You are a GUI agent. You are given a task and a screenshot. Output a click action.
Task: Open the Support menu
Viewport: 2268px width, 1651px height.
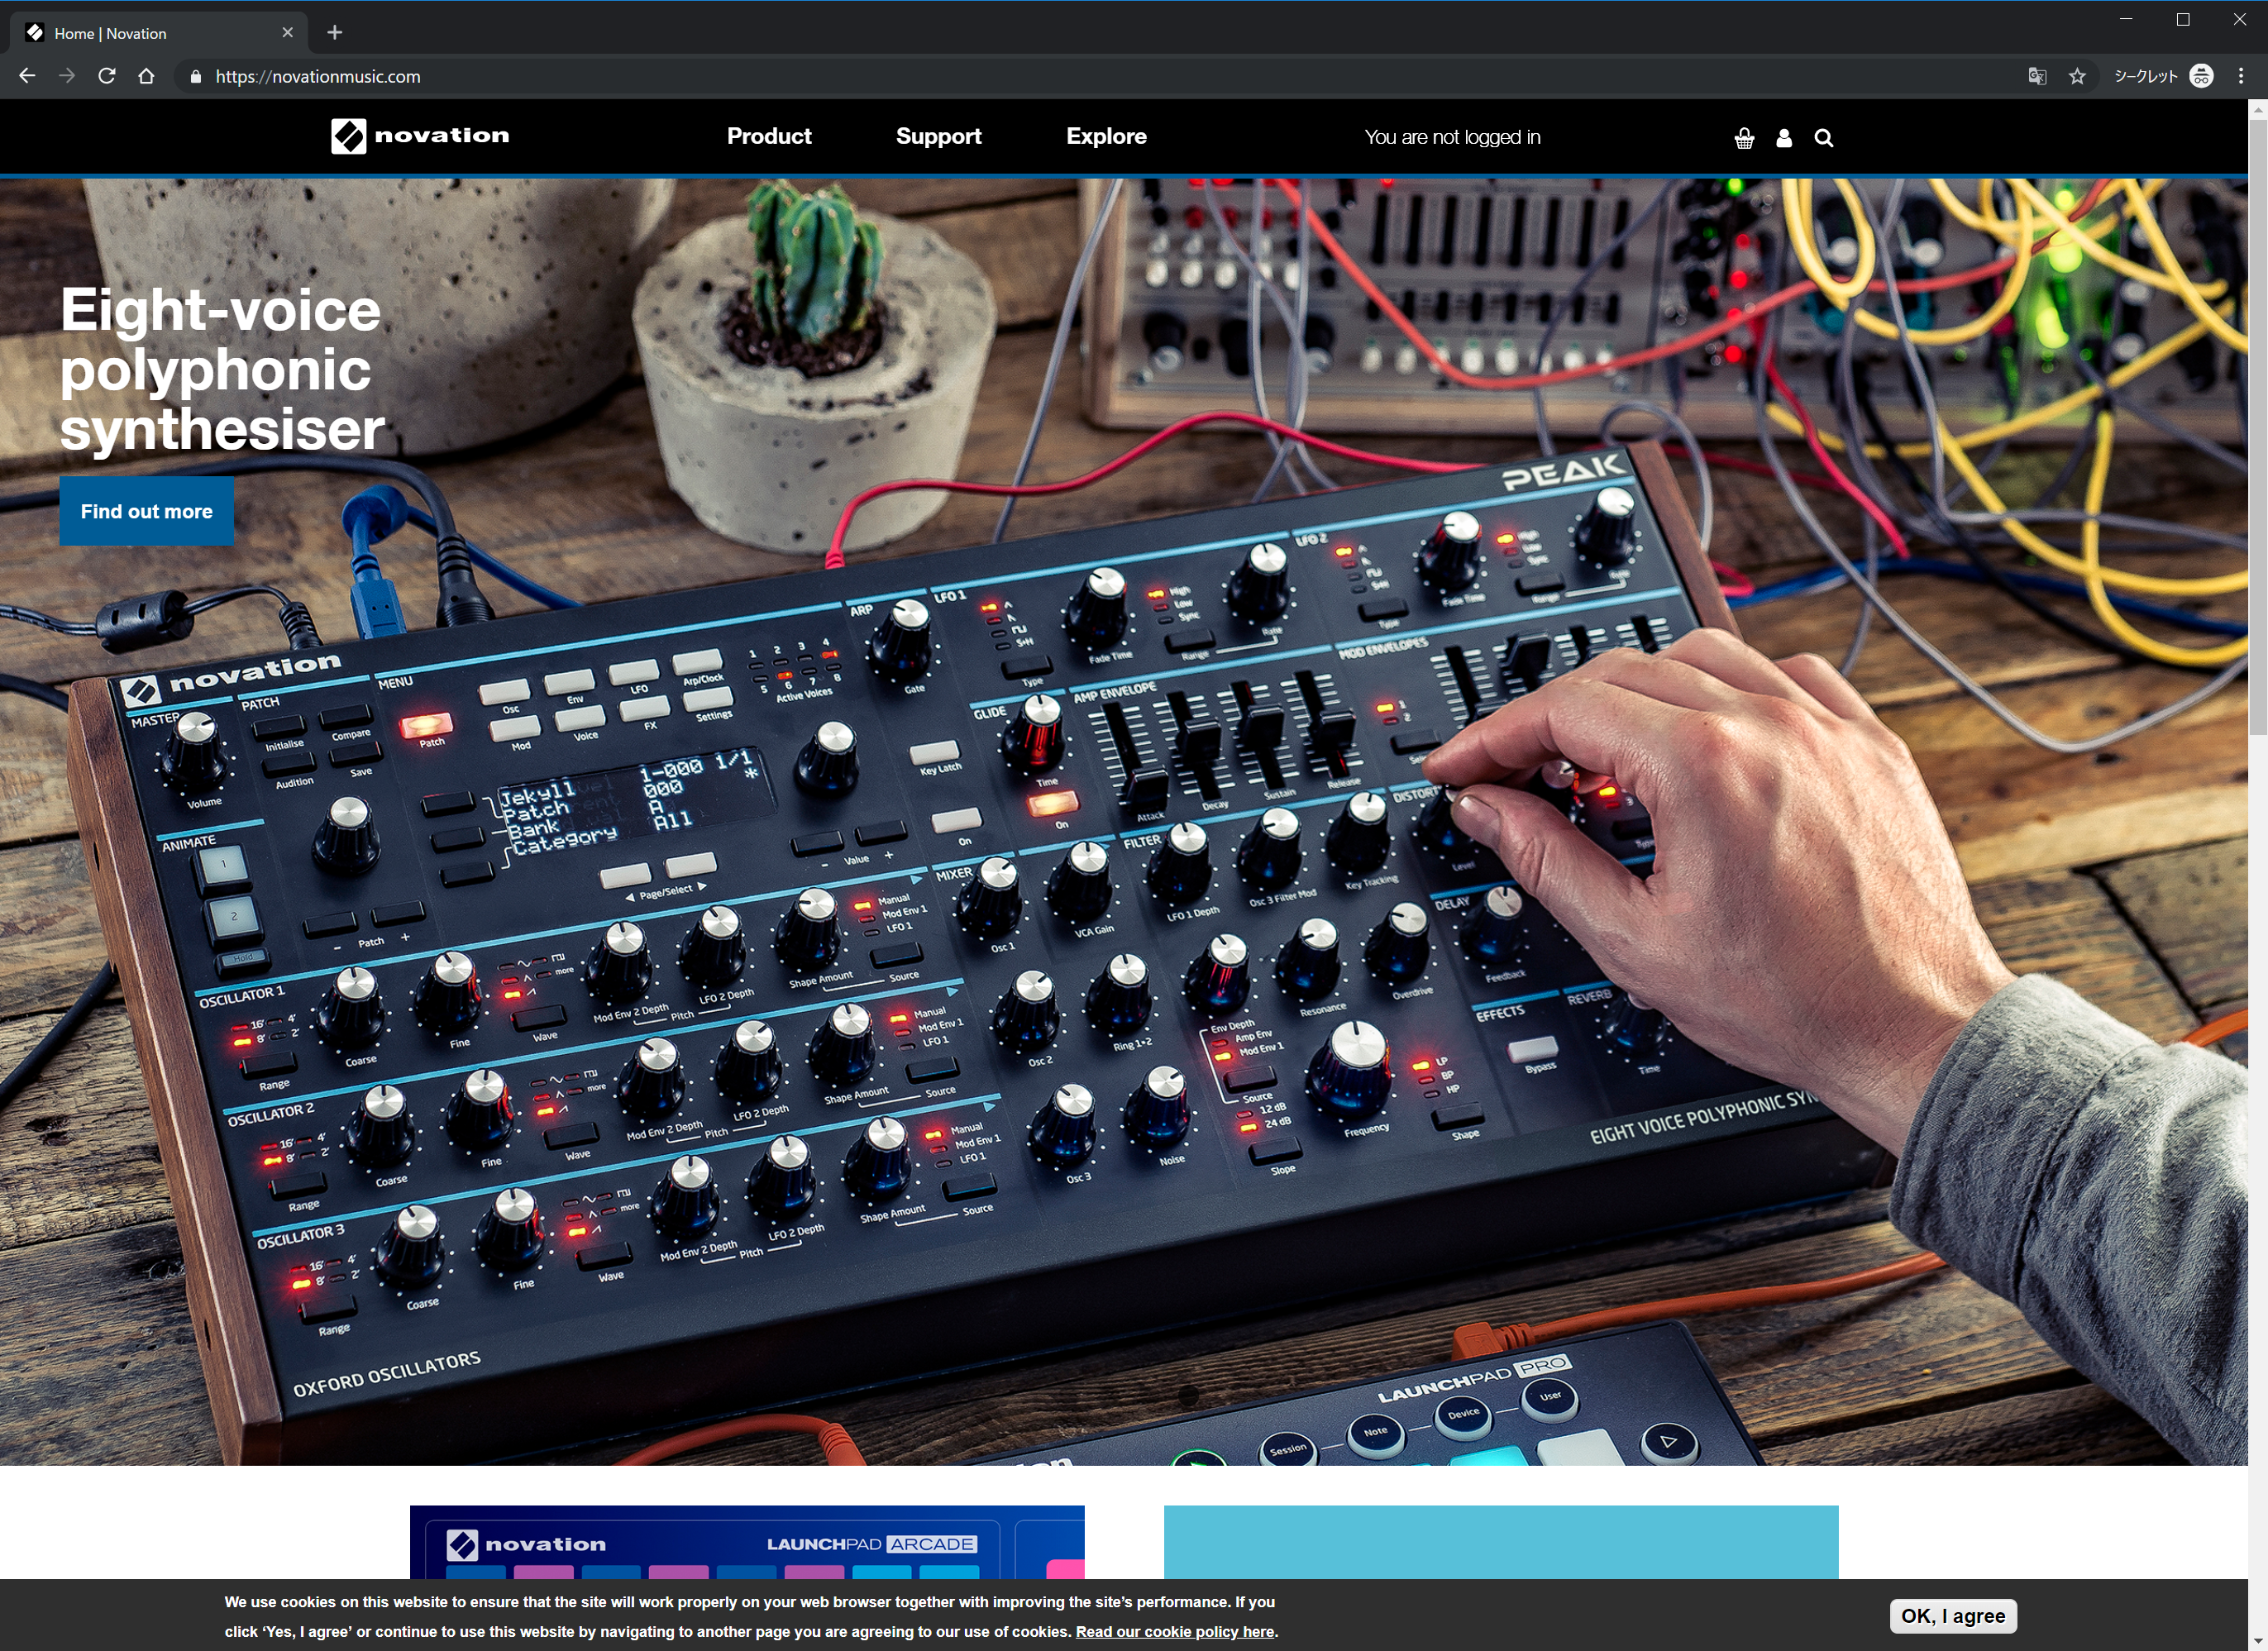coord(938,136)
